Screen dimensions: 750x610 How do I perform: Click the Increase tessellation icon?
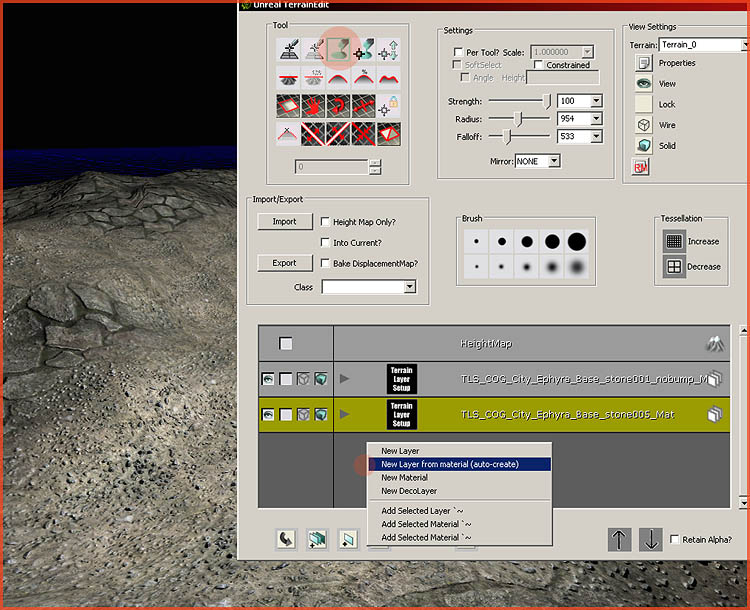(674, 241)
